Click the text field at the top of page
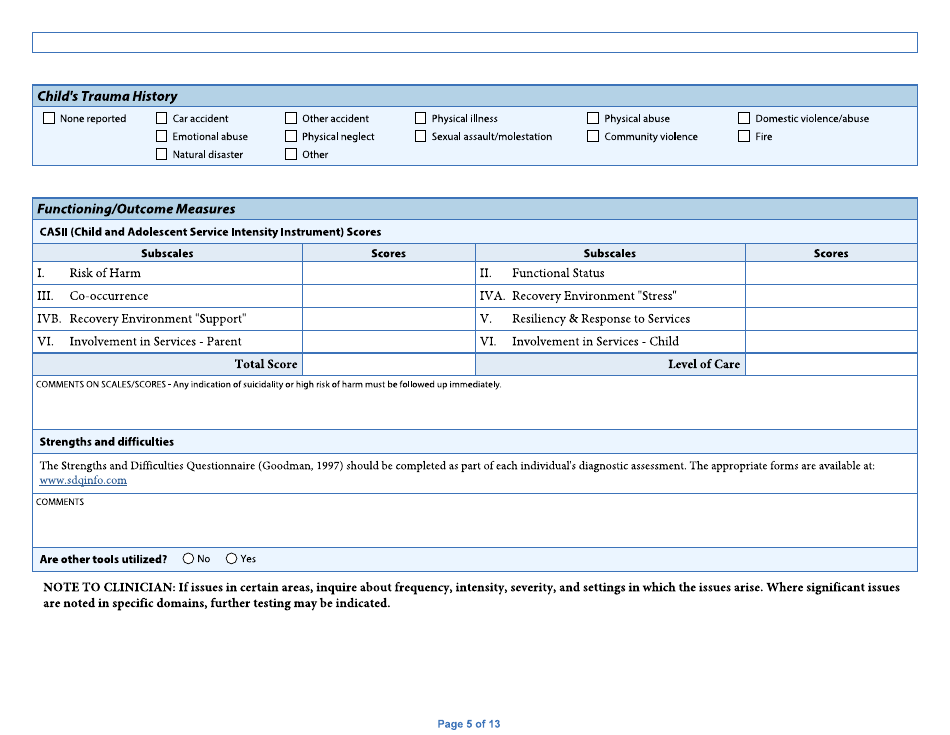Image resolution: width=950 pixels, height=735 pixels. [x=475, y=42]
